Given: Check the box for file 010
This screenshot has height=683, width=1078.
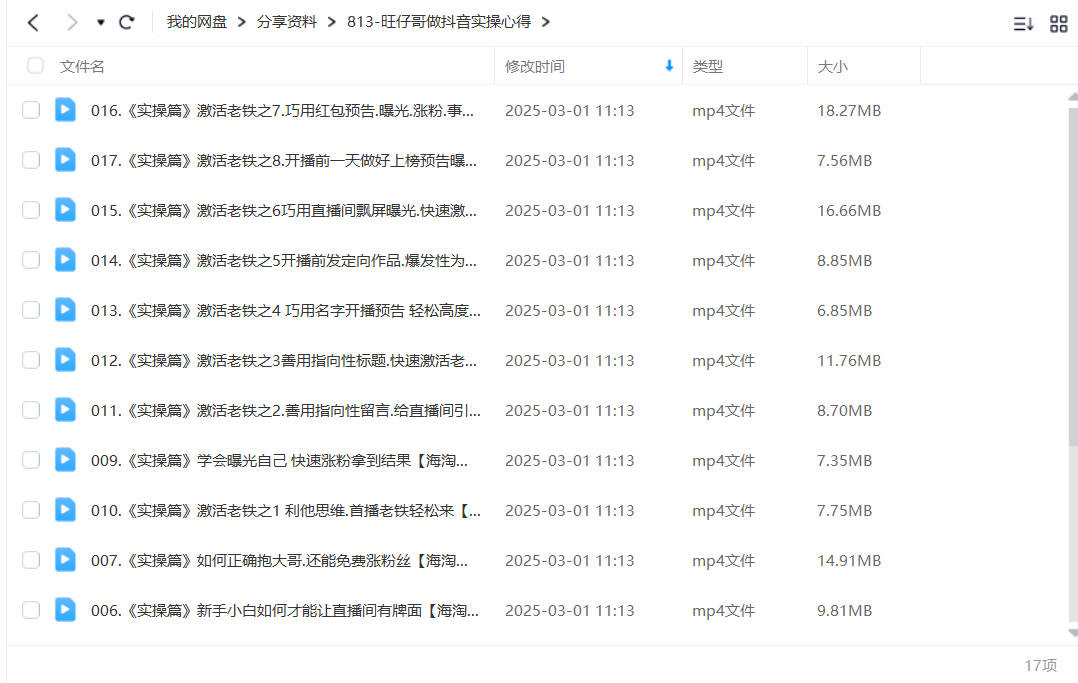Looking at the screenshot, I should click(31, 510).
